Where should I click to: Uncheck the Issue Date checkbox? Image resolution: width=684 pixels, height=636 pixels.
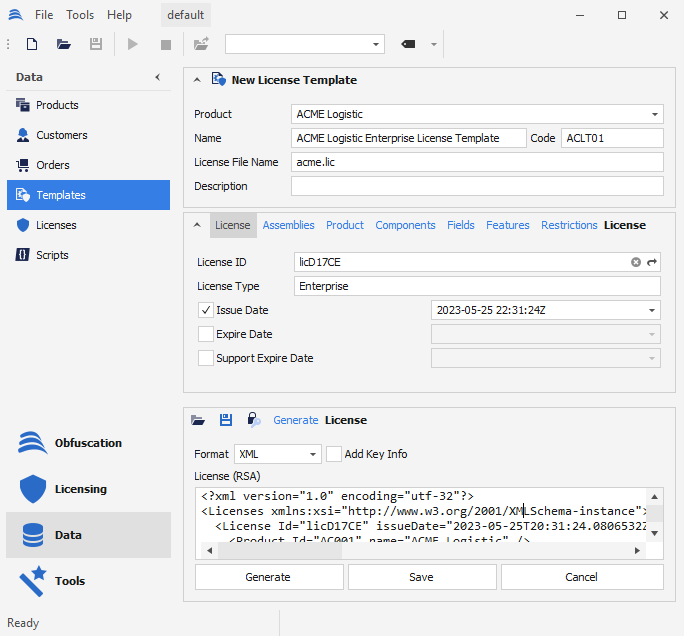point(206,310)
